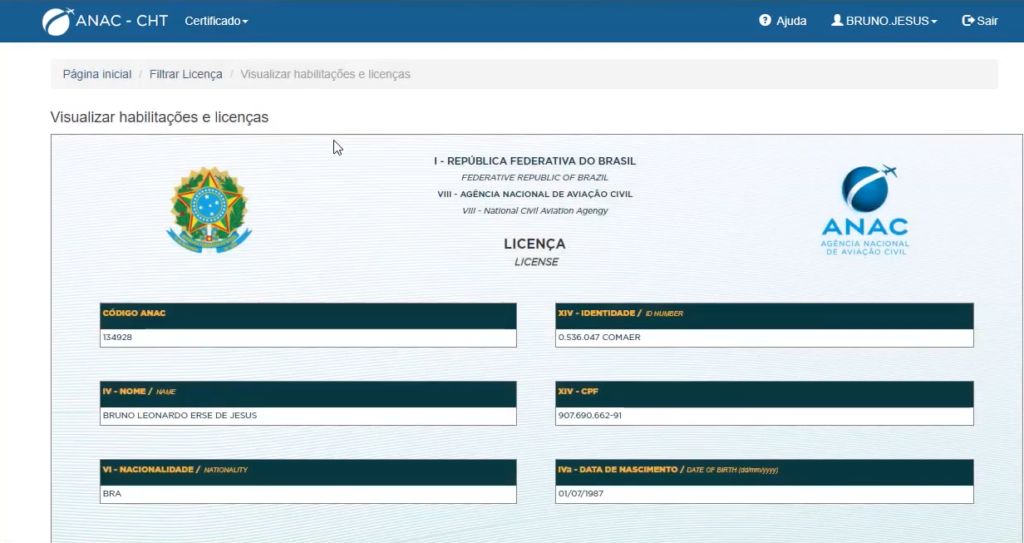Click the user profile silhouette icon

coord(837,21)
